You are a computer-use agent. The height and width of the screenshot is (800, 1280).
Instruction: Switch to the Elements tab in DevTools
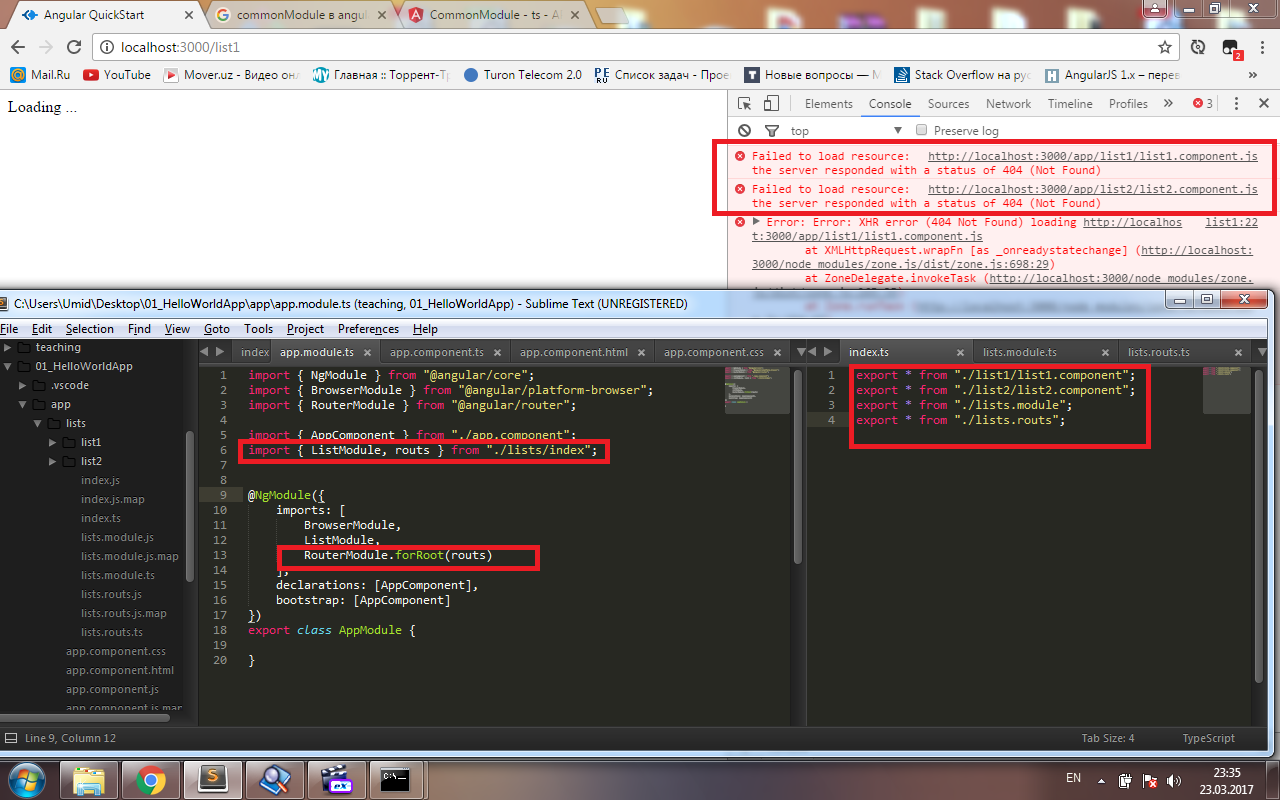[x=829, y=104]
